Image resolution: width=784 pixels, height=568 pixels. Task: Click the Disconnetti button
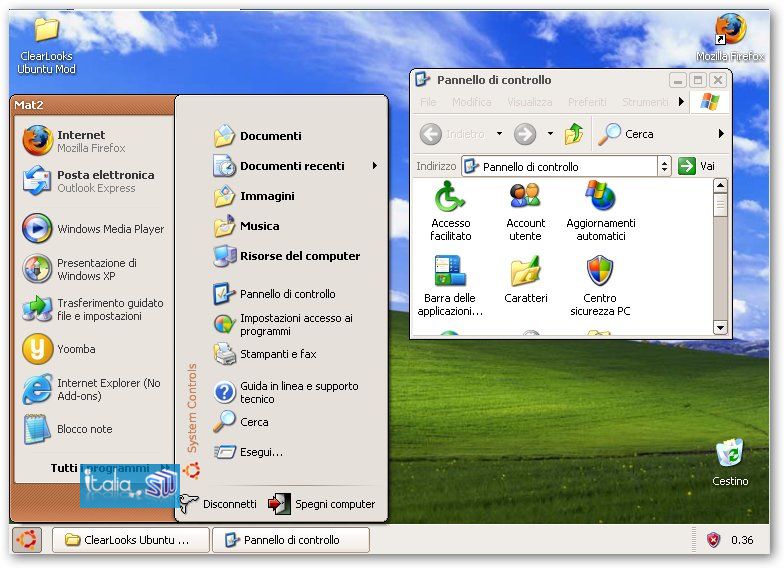coord(218,504)
